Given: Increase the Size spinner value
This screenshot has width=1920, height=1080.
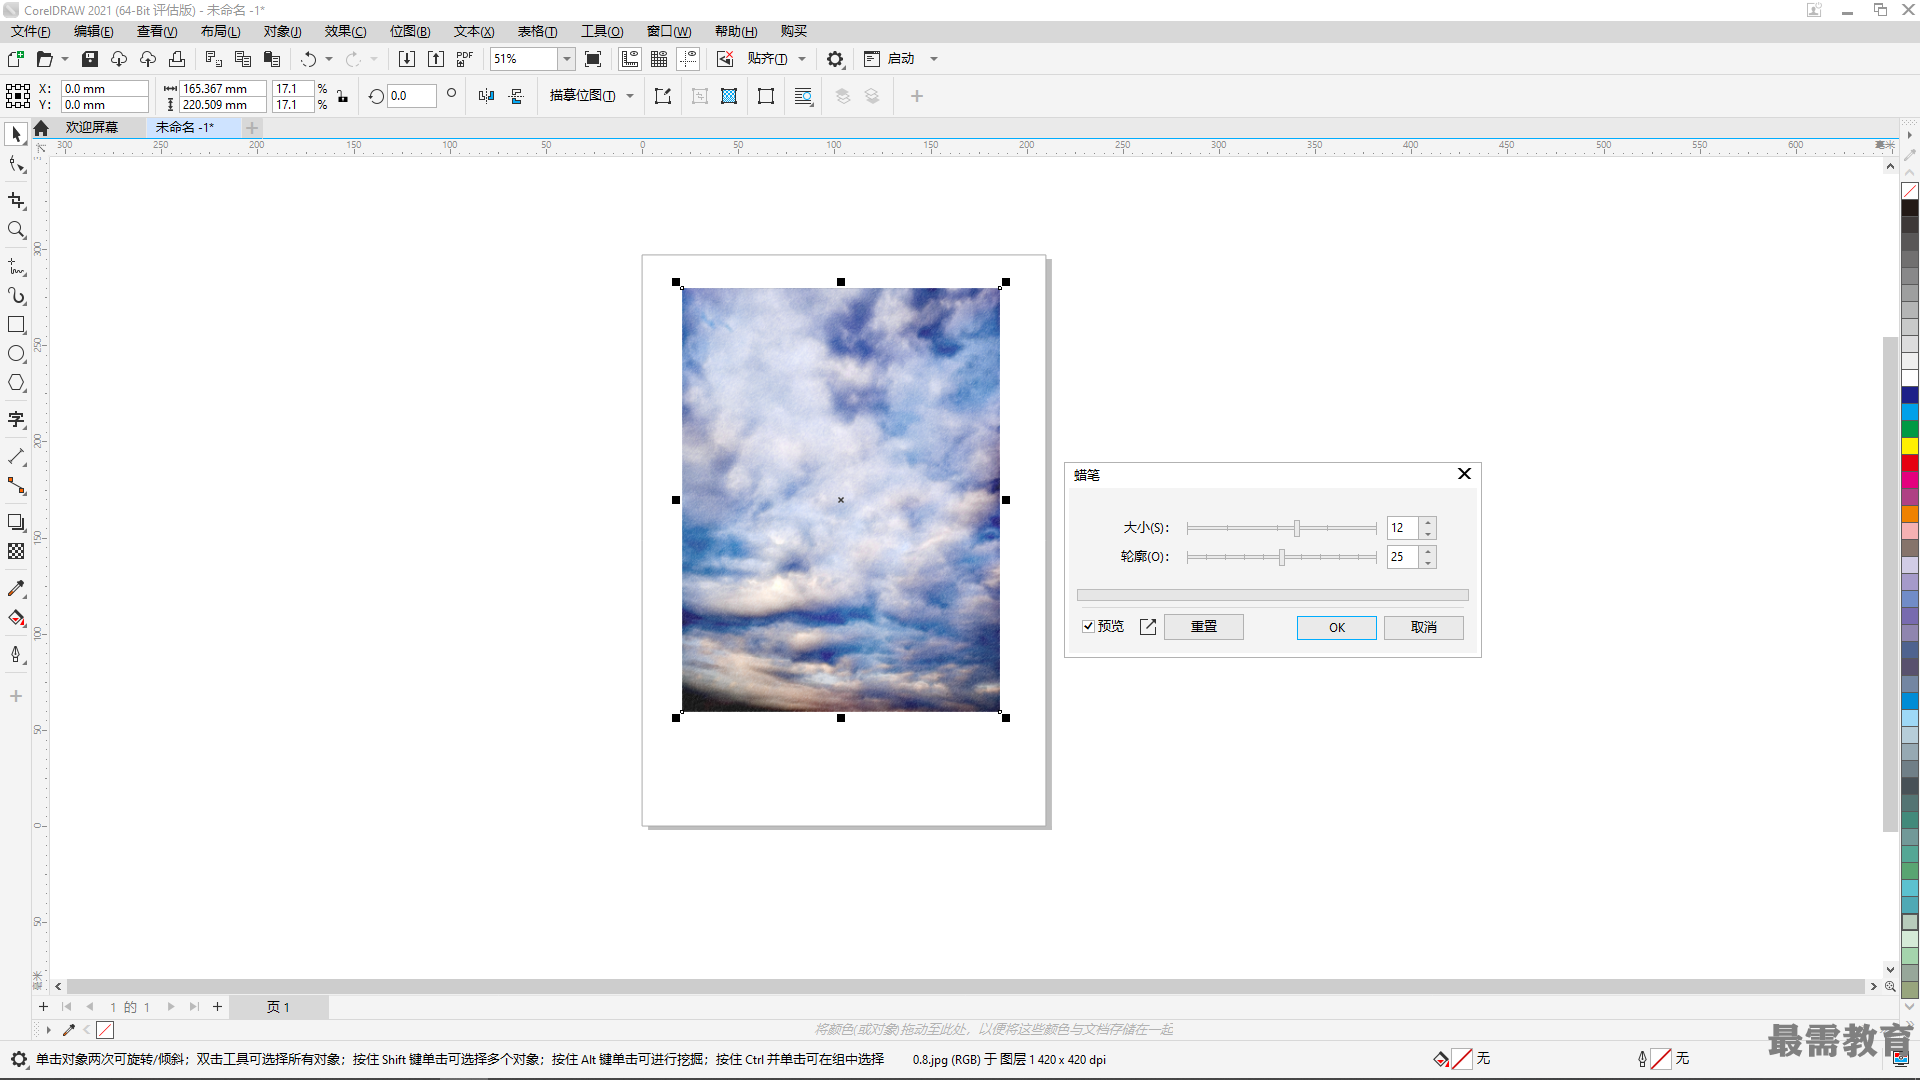Looking at the screenshot, I should pos(1428,522).
